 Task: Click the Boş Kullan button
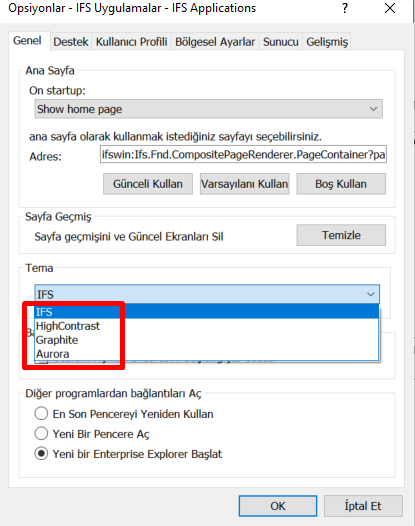341,184
